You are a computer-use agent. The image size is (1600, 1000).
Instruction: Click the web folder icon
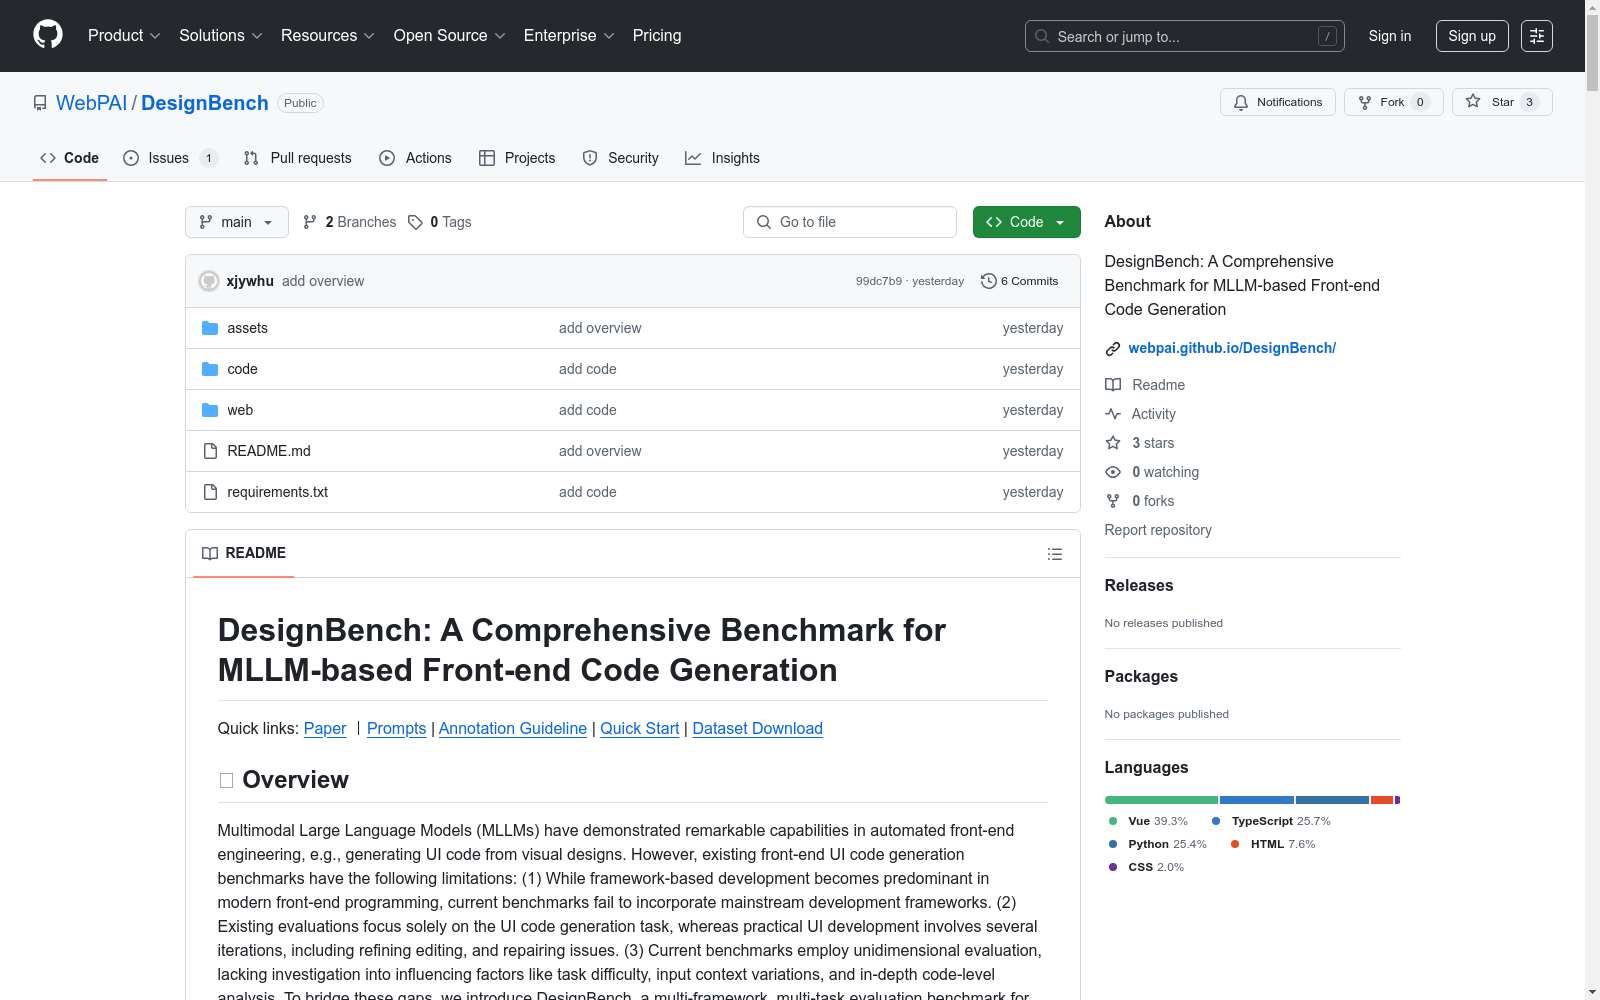[210, 410]
